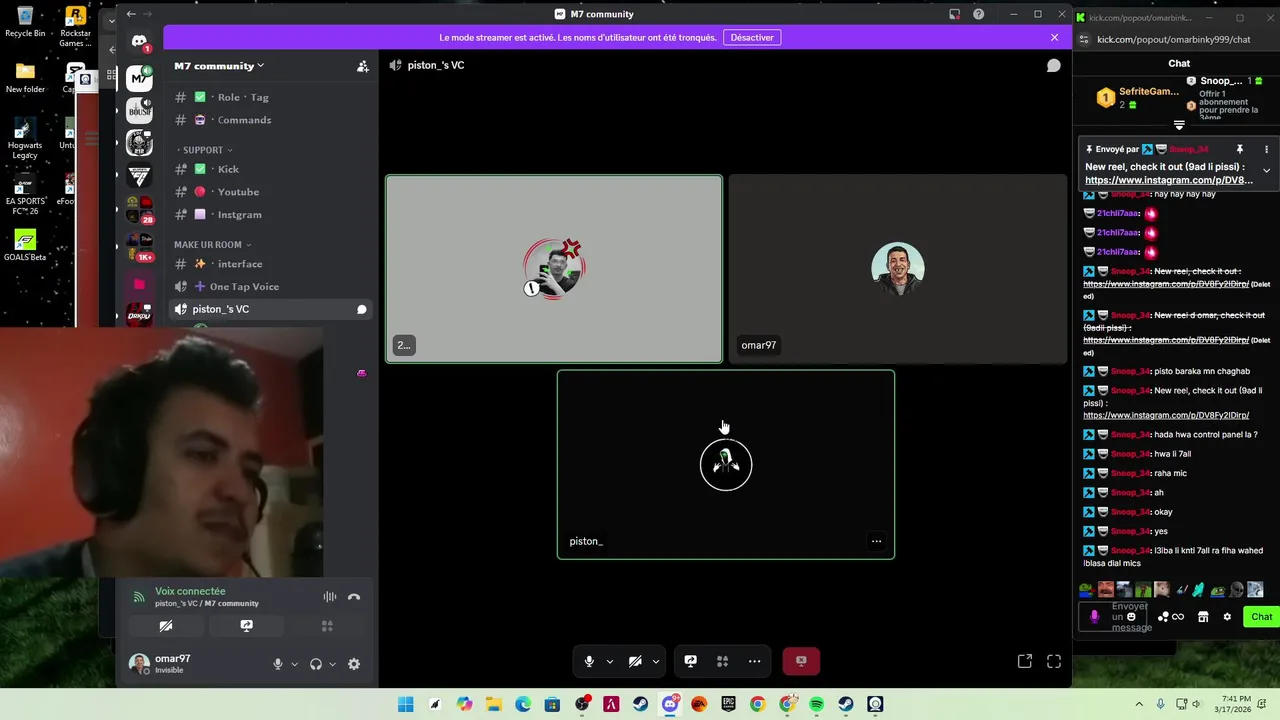Collapse the SUPPORT category
The image size is (1280, 720).
203,150
